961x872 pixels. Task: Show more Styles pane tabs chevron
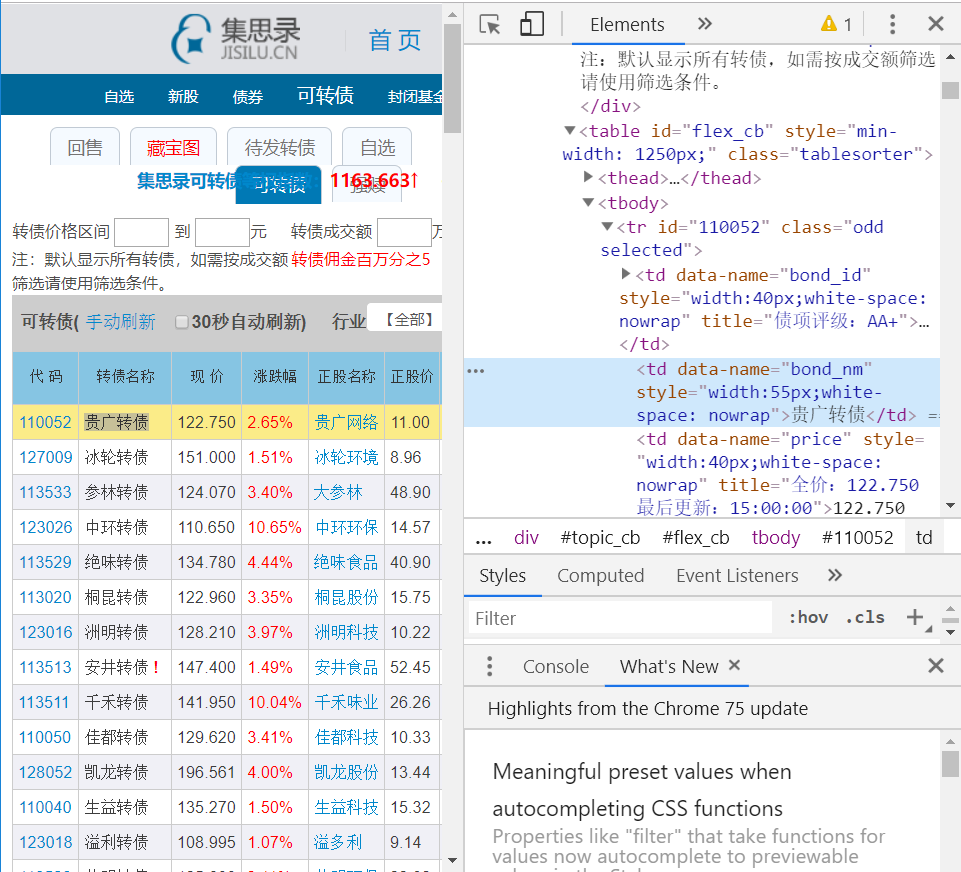tap(835, 575)
